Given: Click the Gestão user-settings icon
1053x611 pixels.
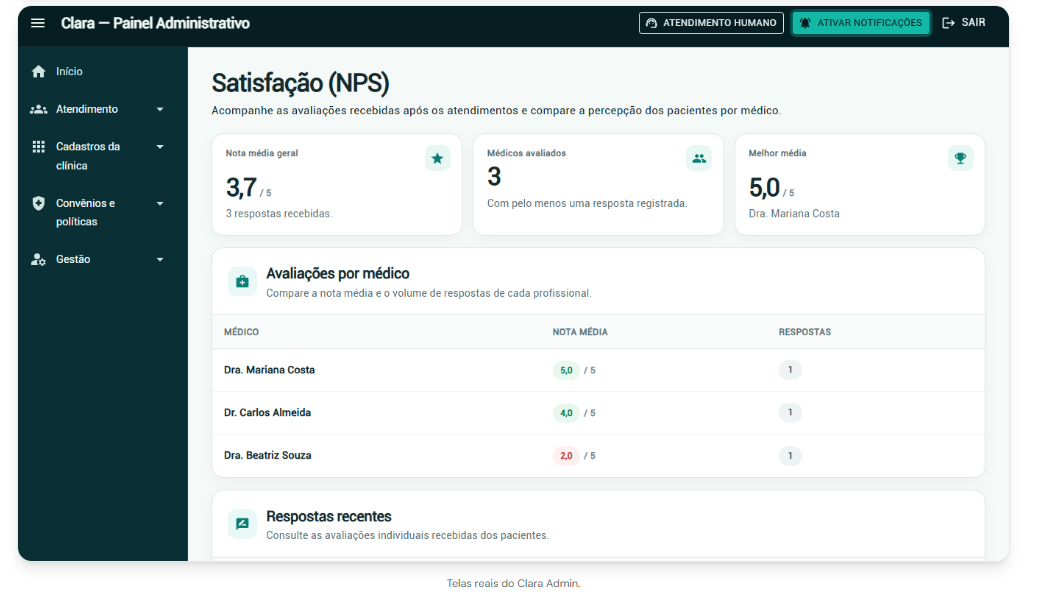Looking at the screenshot, I should tap(38, 259).
